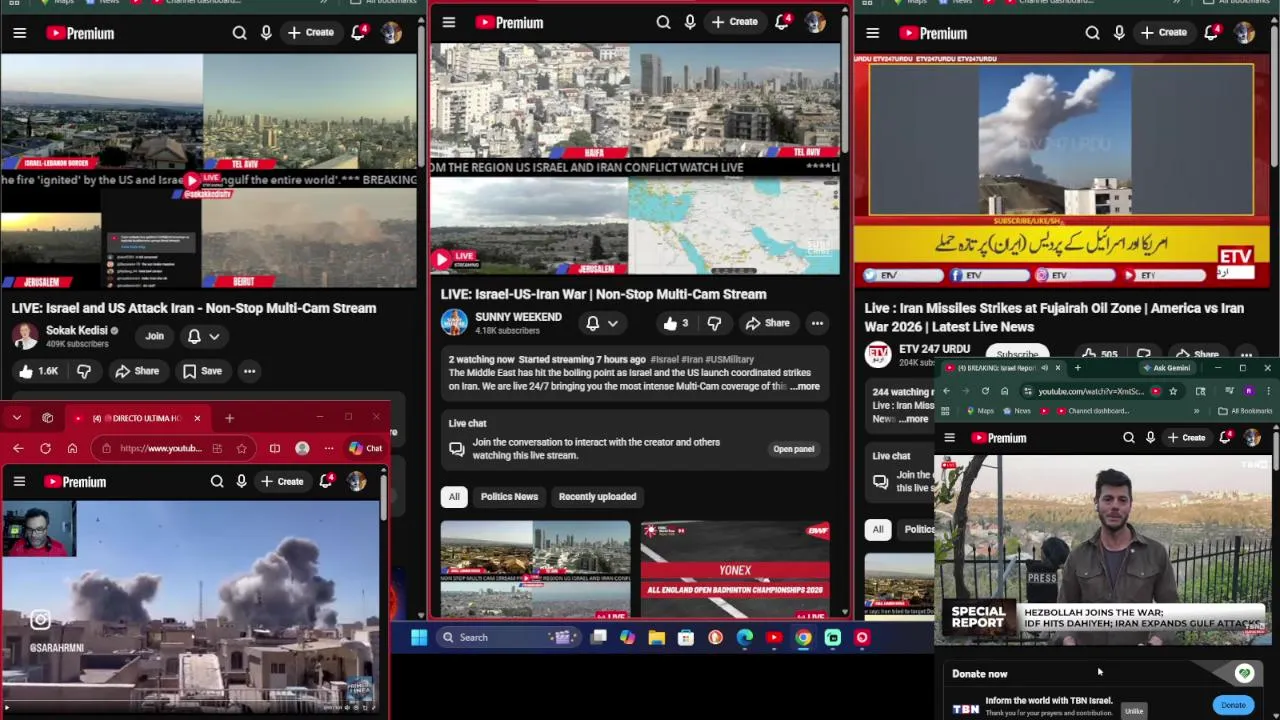Start voice search in Sokak Kedisi window
The image size is (1280, 720).
coord(266,33)
